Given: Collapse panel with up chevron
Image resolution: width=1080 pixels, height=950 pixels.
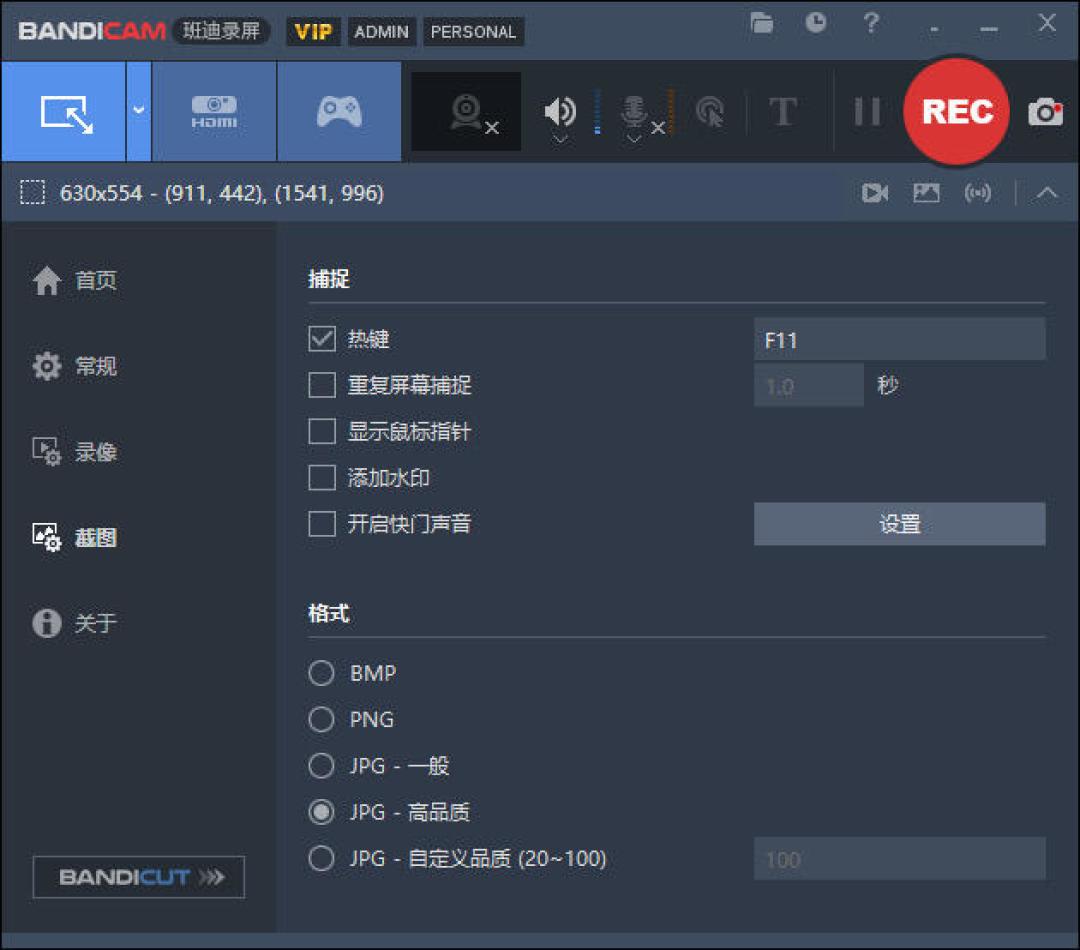Looking at the screenshot, I should (x=1047, y=193).
